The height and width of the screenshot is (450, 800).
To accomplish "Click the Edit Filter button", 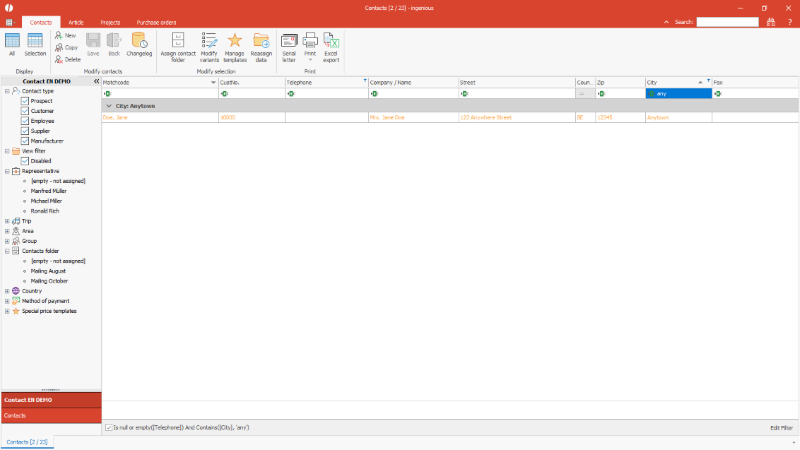I will tap(781, 427).
